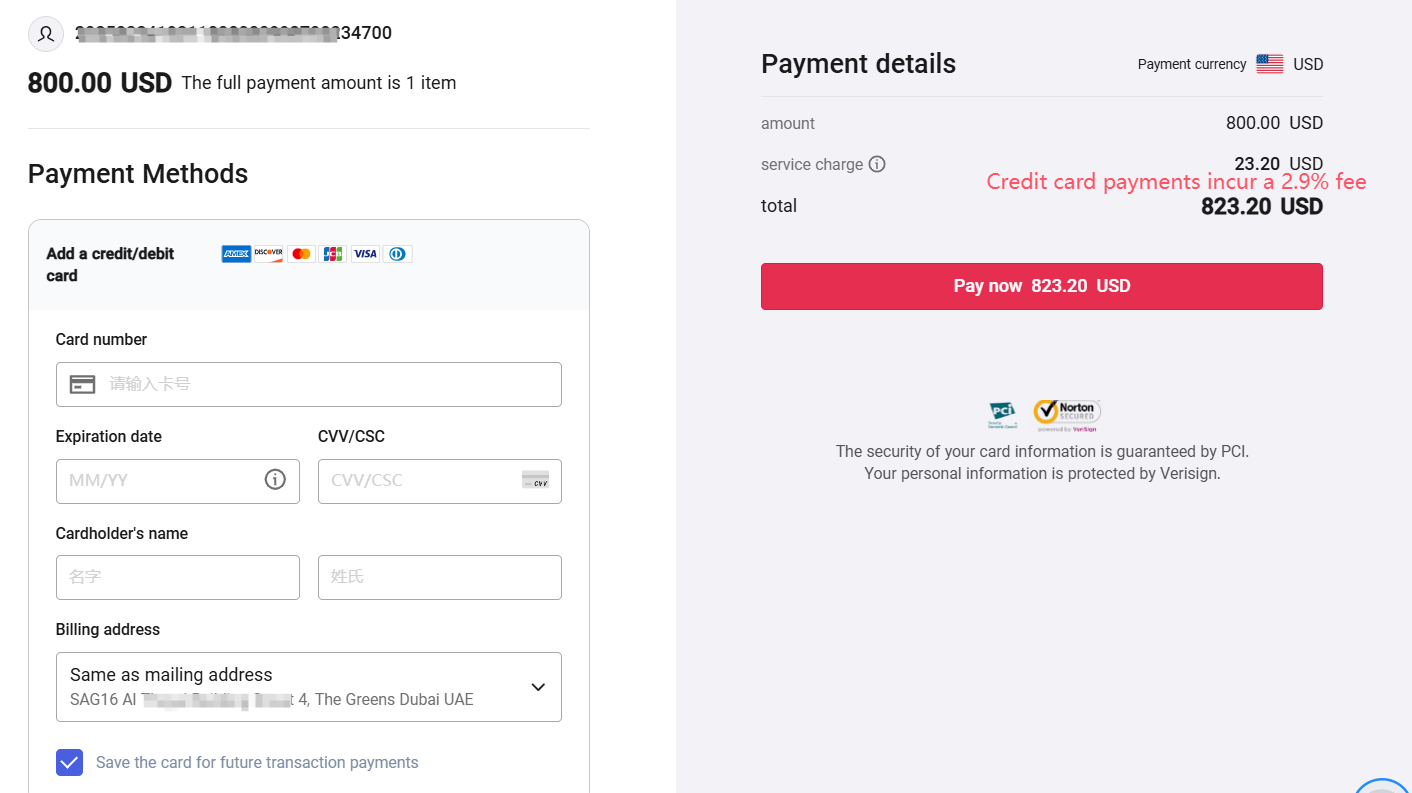Expand the billing address dropdown

tap(537, 687)
